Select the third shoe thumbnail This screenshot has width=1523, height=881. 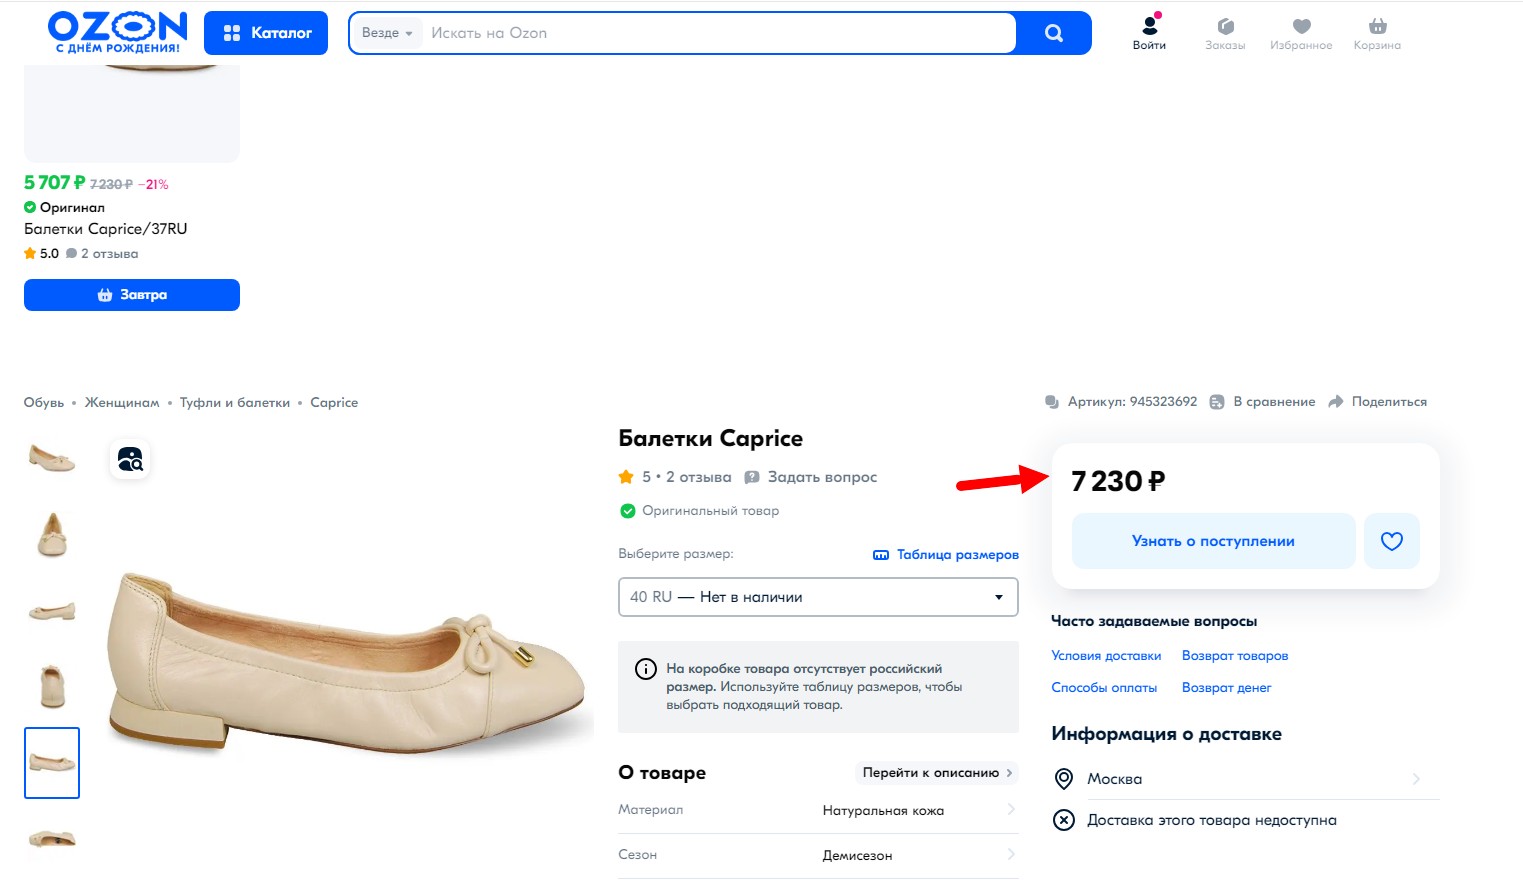(x=52, y=610)
